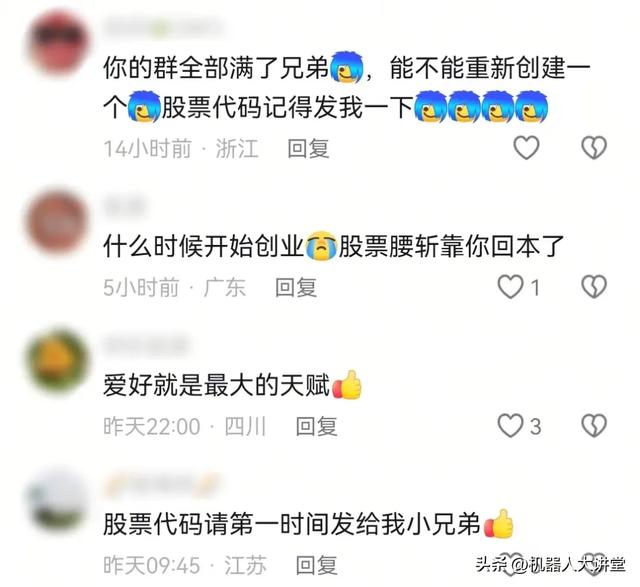Screen dimensions: 640x587
Task: Select comment text 爱好就是最大的天赋
Action: (x=216, y=385)
